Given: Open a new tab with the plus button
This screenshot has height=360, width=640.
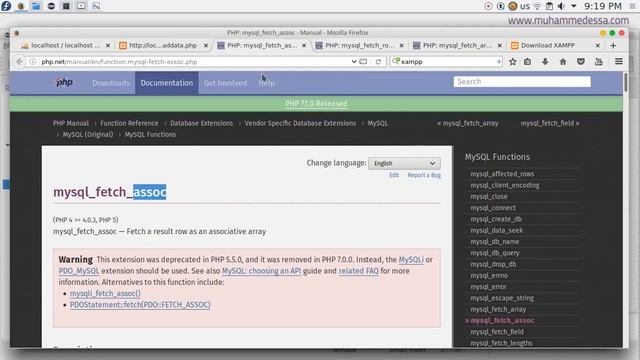Looking at the screenshot, I should coord(613,45).
